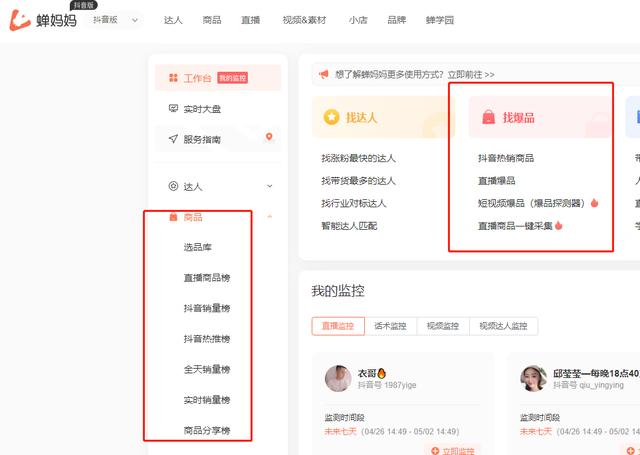Open 直播商品榜 in sidebar
Screen dimensions: 640x455
pos(207,278)
